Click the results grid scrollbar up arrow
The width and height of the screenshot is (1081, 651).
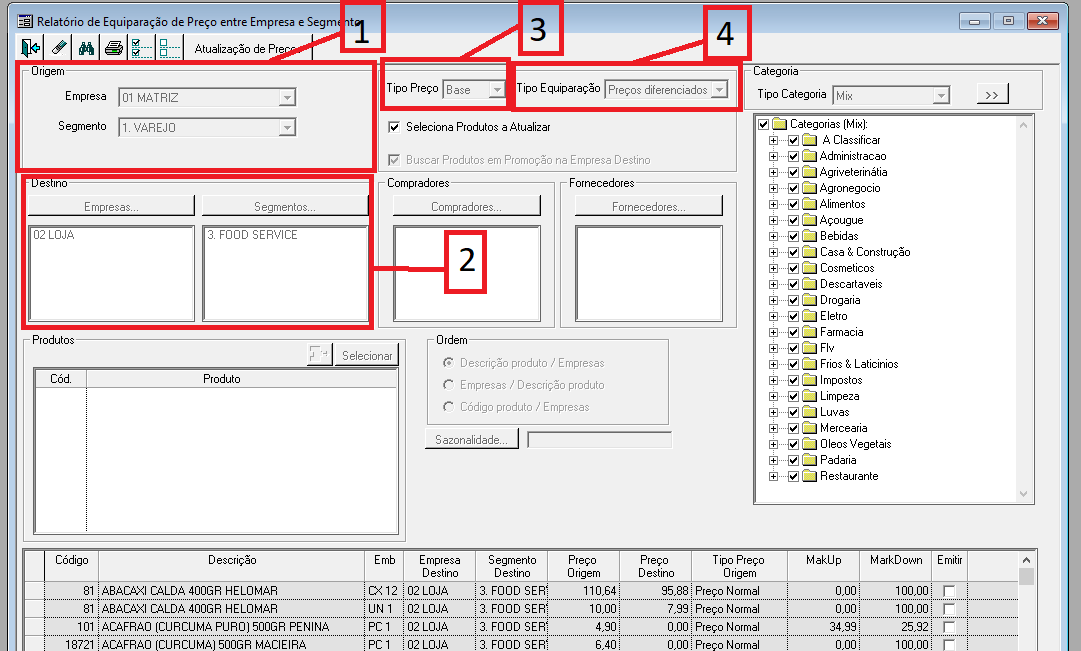click(1027, 560)
